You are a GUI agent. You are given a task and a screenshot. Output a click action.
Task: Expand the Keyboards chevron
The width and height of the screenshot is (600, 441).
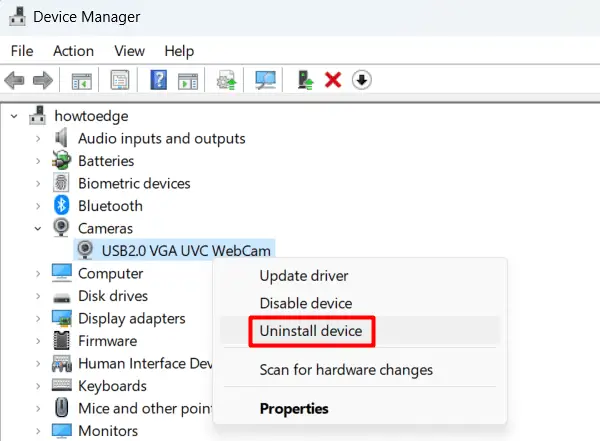point(38,386)
